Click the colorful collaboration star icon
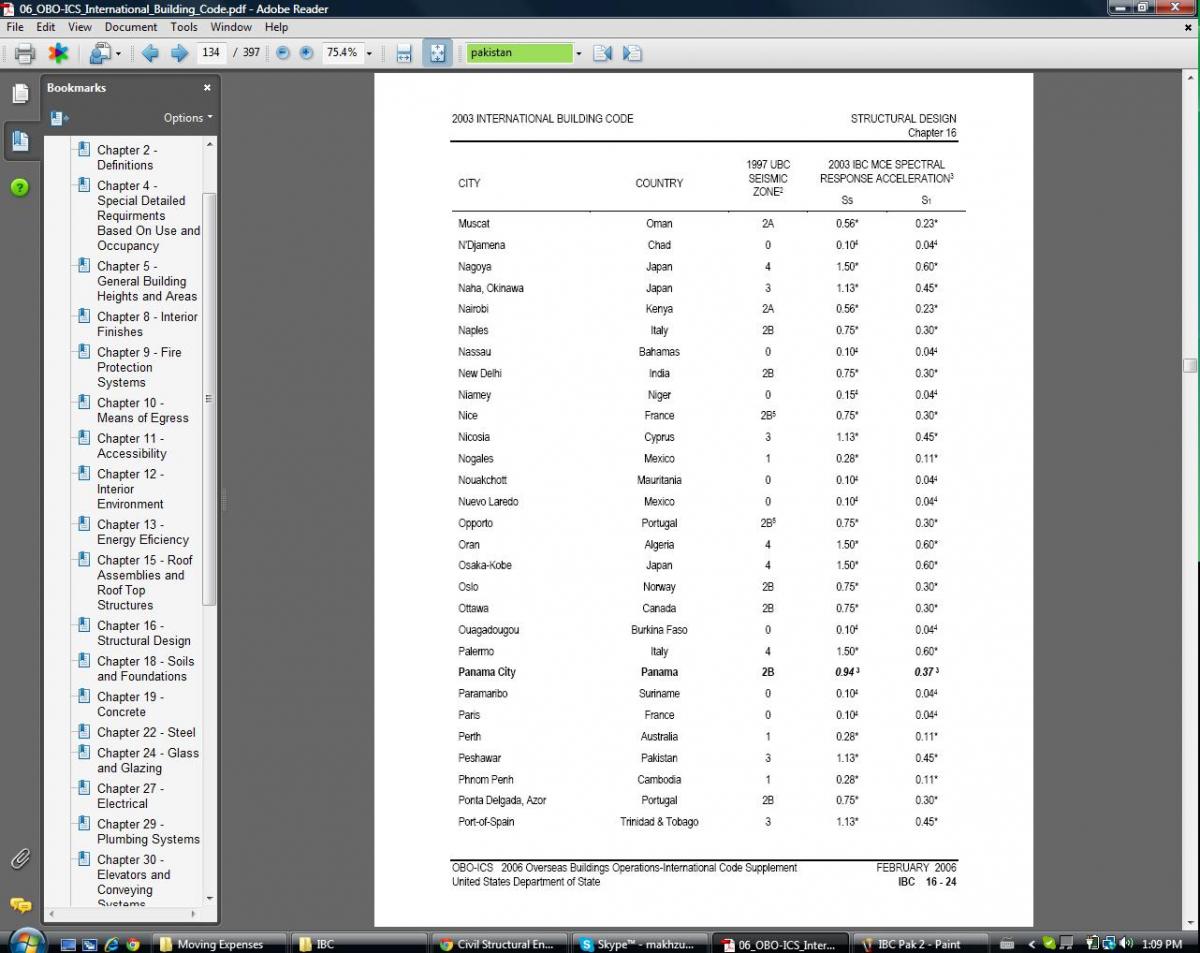 coord(59,53)
